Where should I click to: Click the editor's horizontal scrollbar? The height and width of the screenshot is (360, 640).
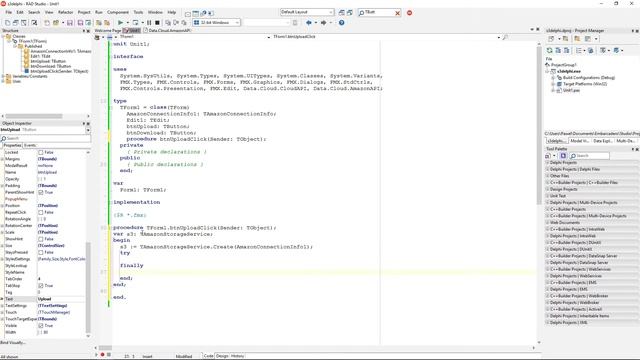click(x=314, y=348)
